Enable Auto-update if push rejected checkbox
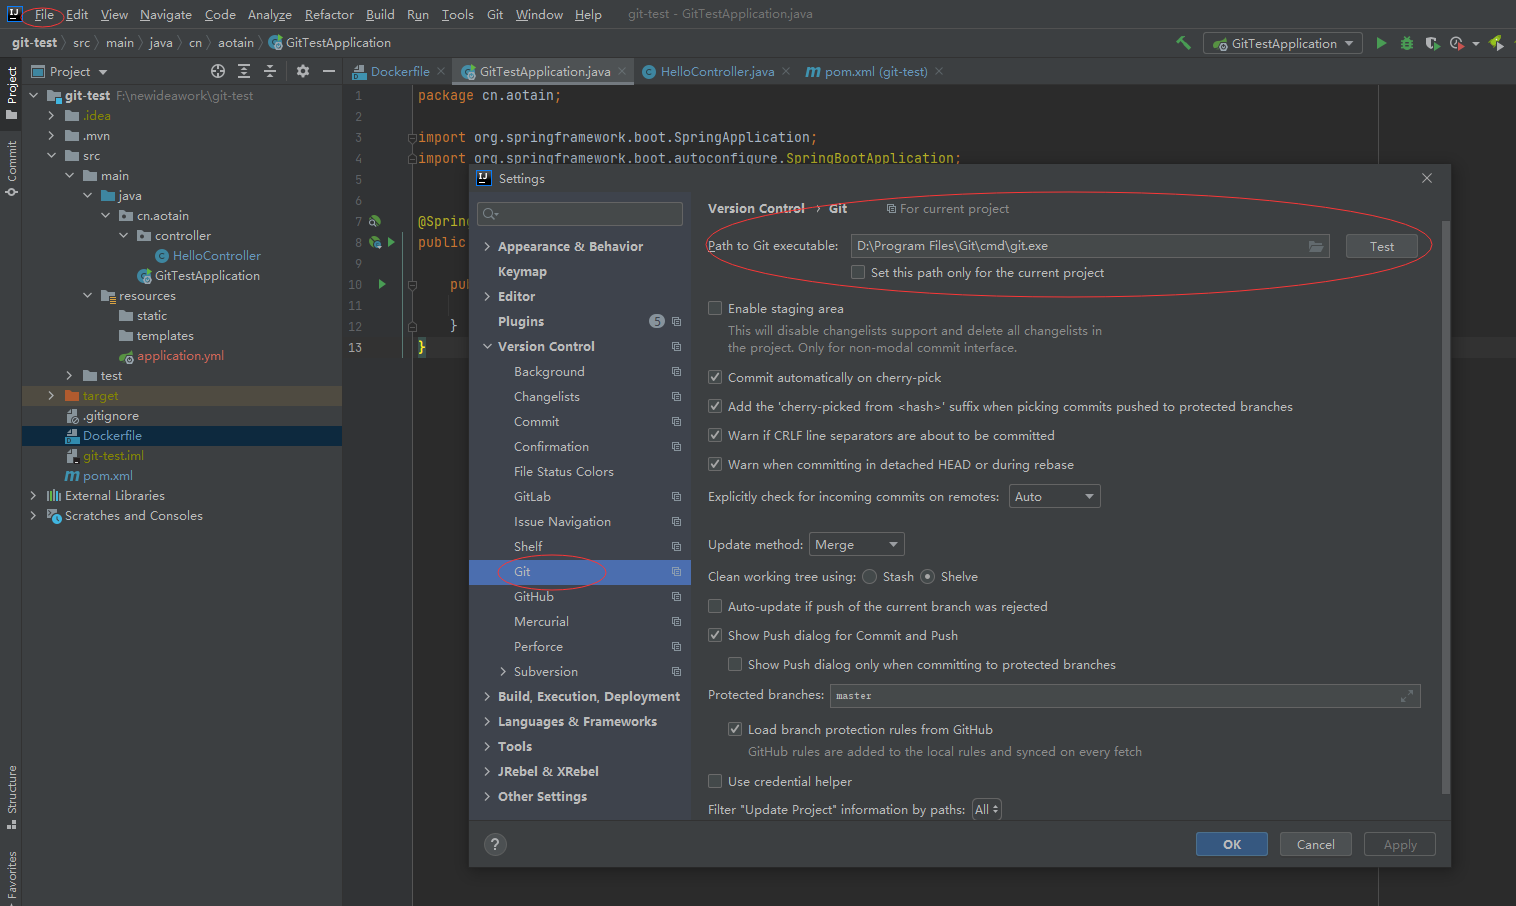Screen dimensions: 1516x906 coord(715,606)
